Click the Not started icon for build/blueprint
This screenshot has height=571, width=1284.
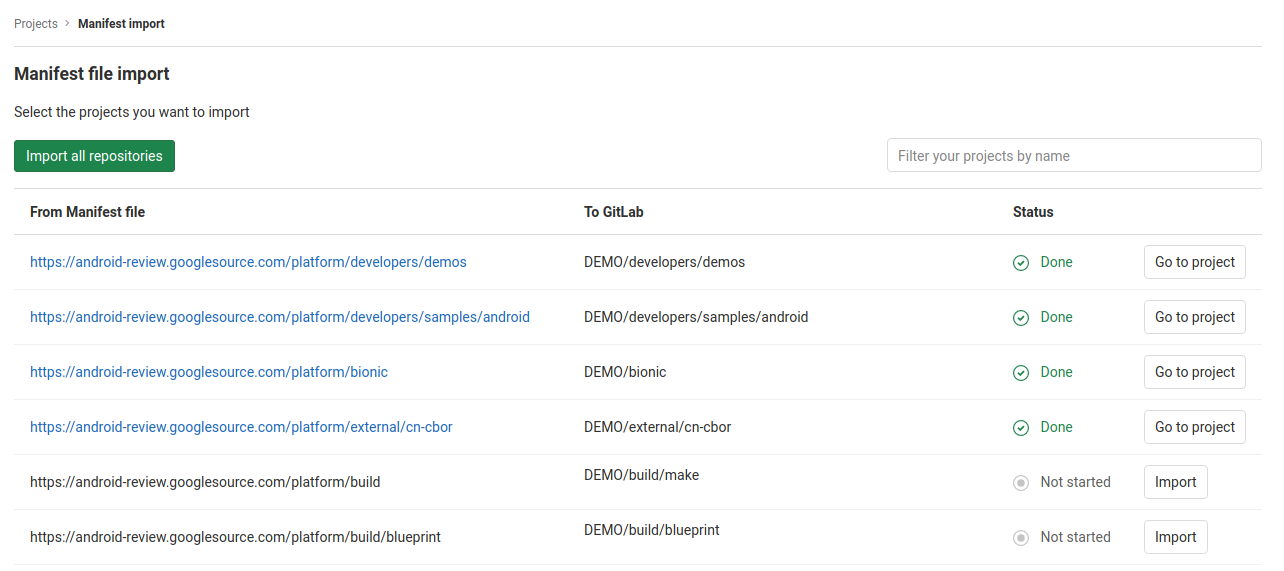click(x=1021, y=538)
